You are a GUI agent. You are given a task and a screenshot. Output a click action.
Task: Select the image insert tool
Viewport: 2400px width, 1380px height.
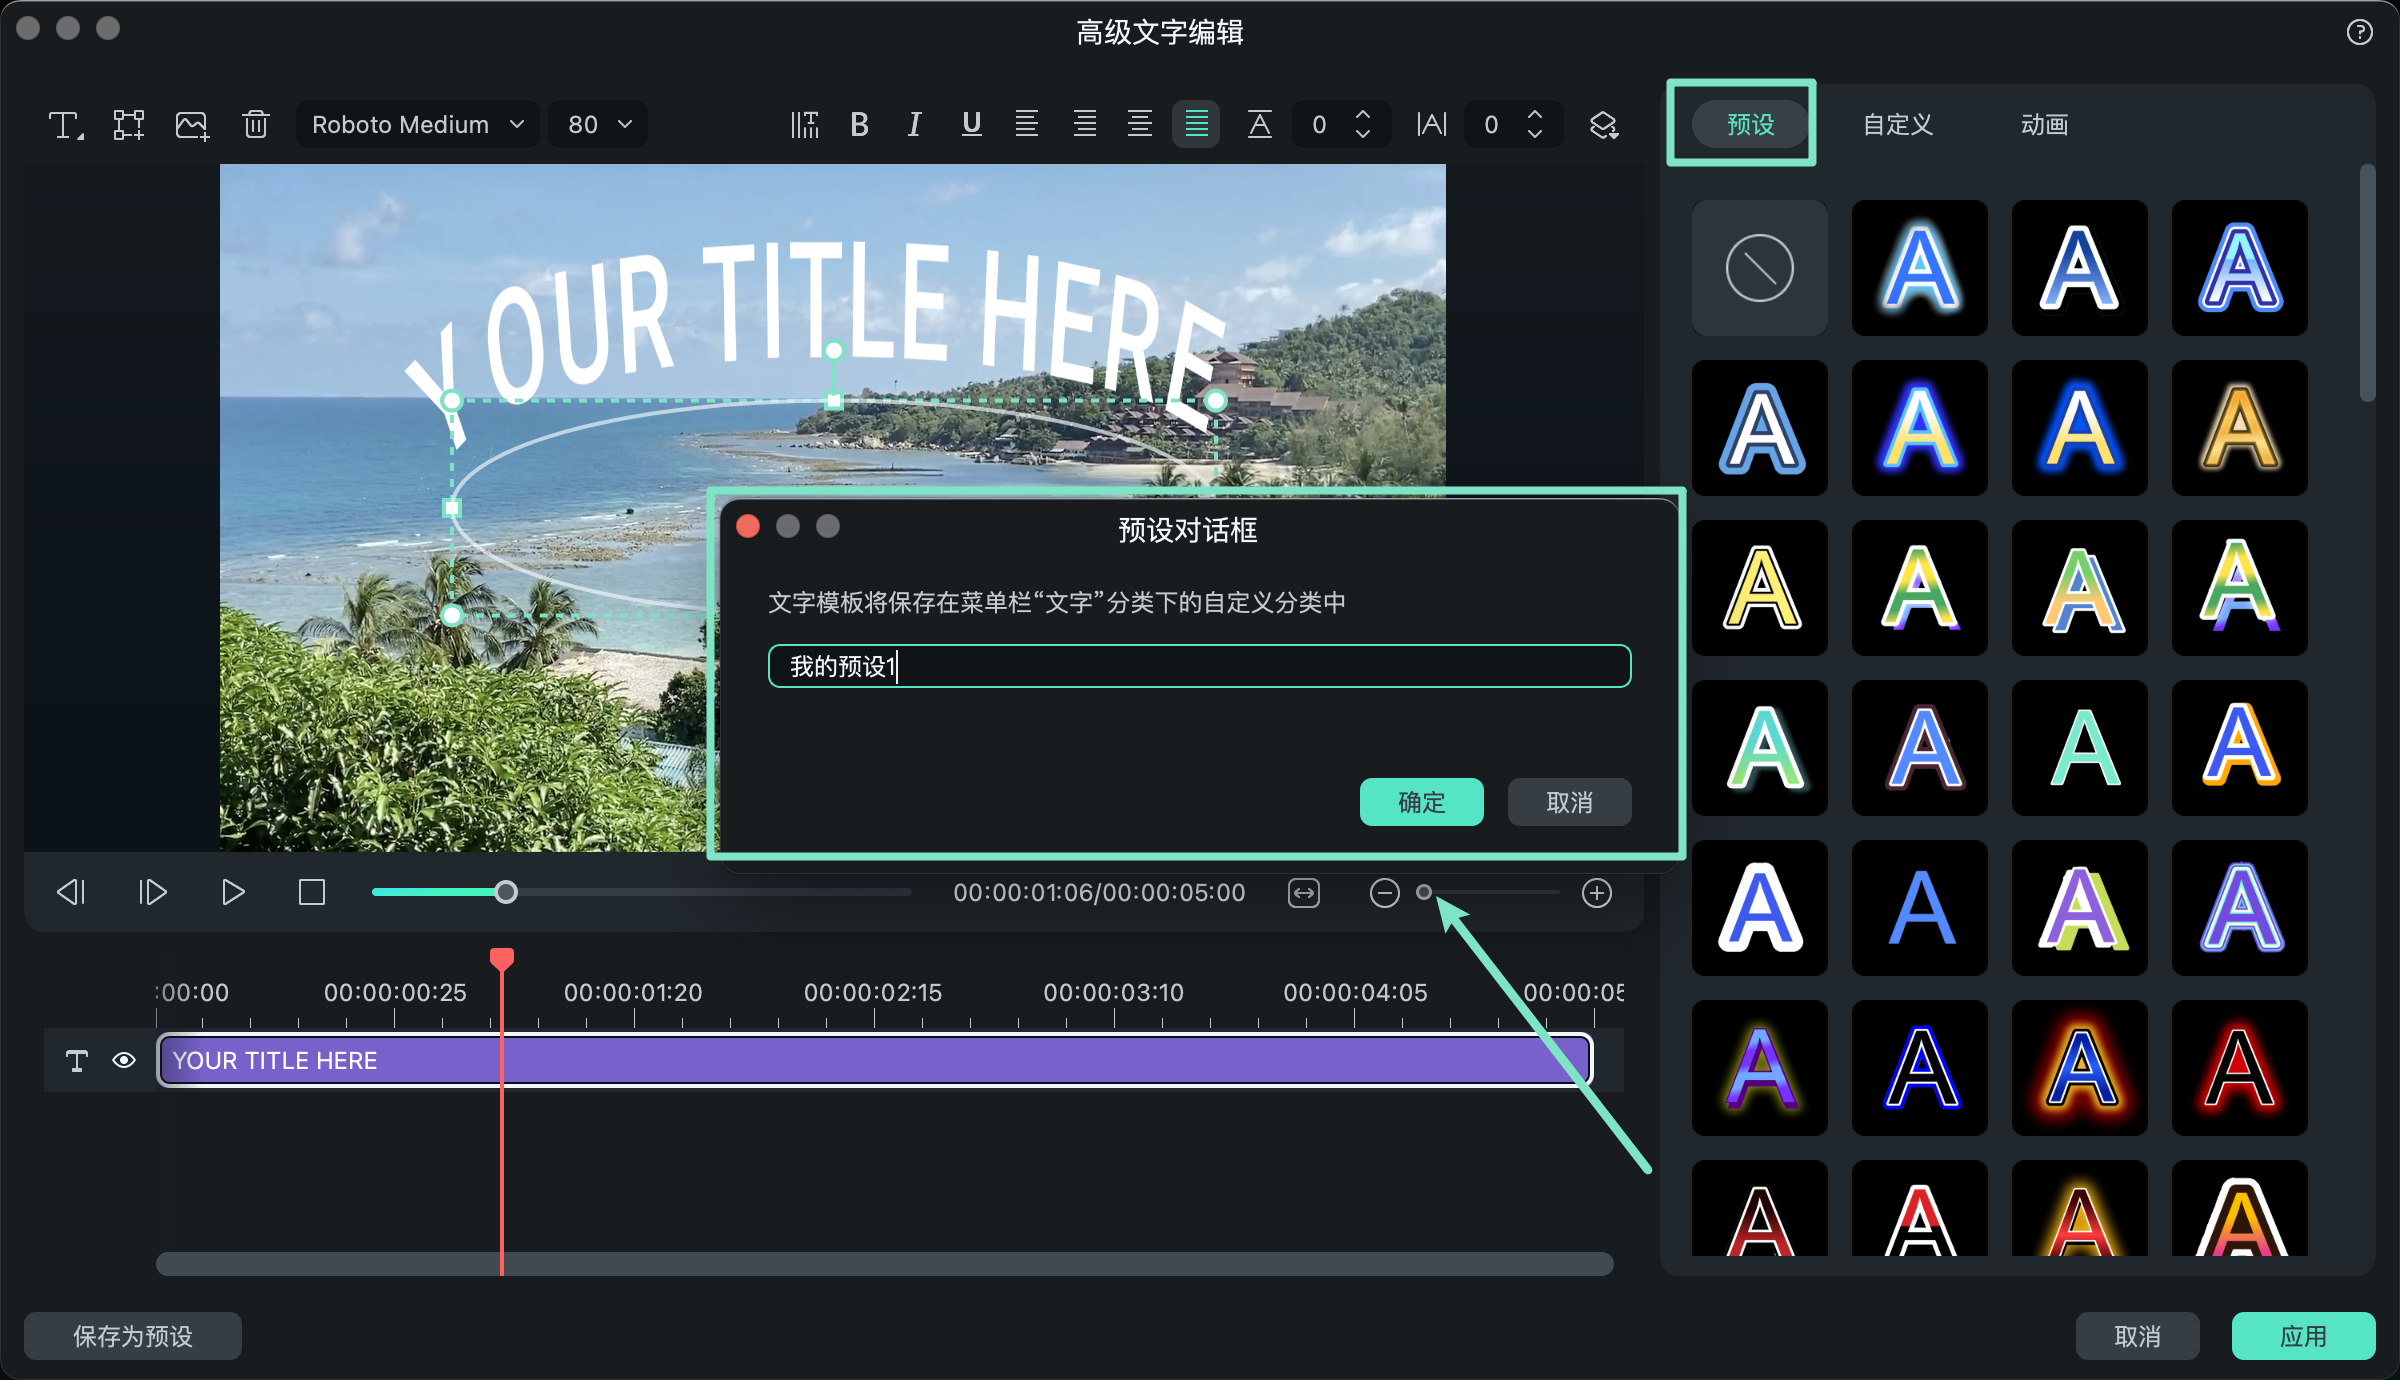pyautogui.click(x=193, y=125)
